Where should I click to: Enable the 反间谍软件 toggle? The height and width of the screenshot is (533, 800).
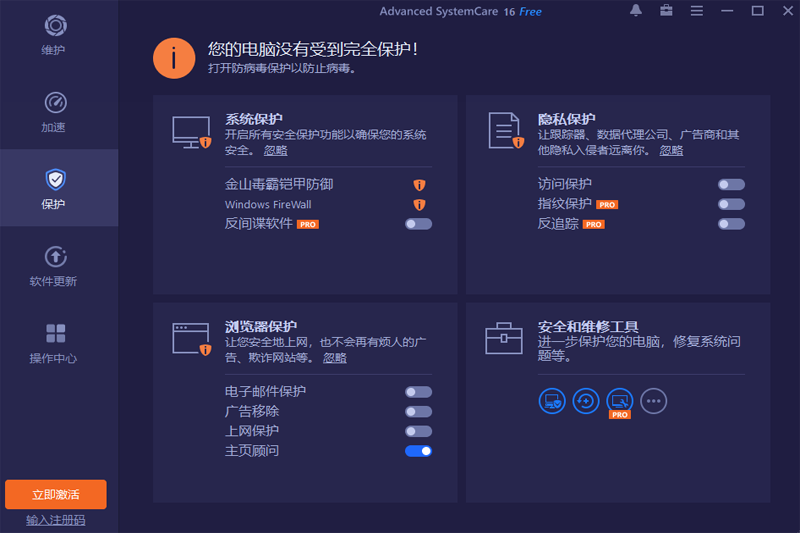418,224
